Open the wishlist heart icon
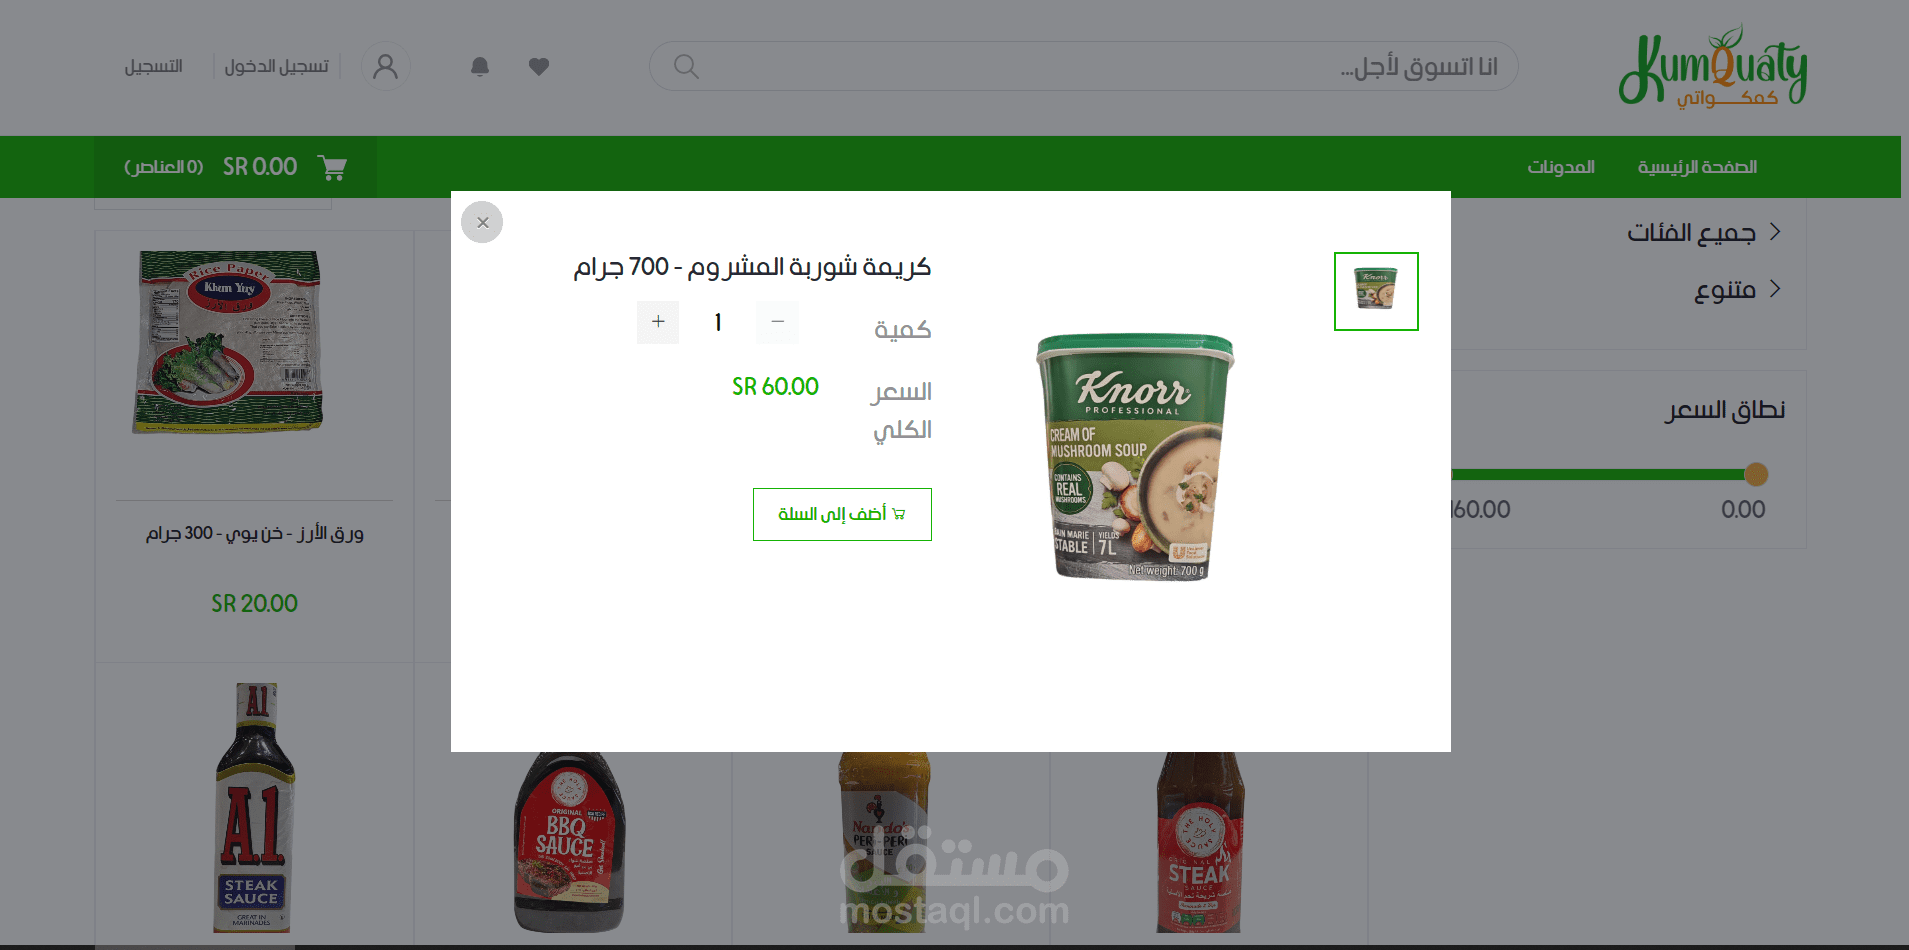 tap(539, 66)
